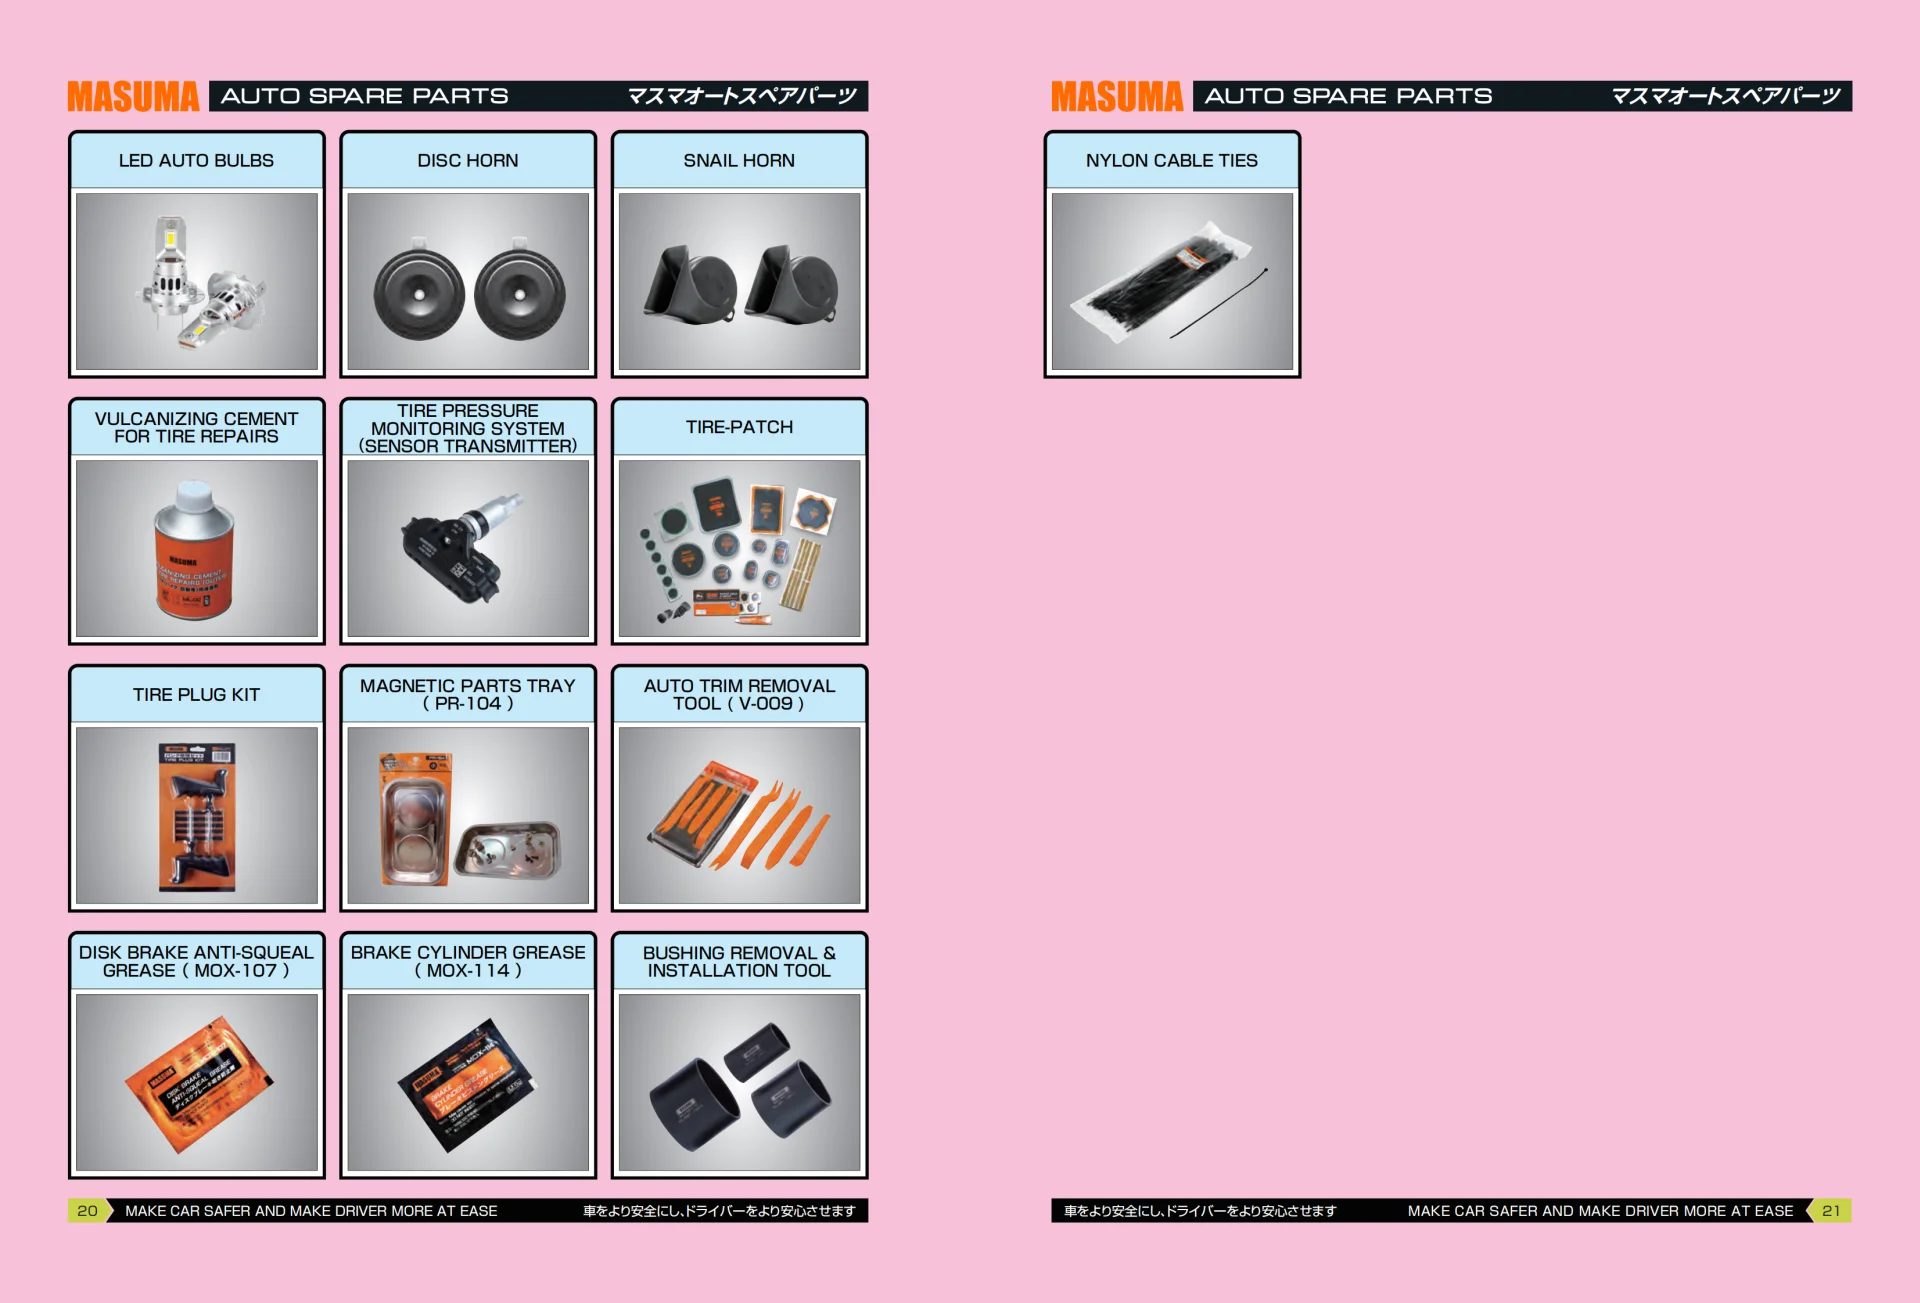Select the tire plug kit photo
Screen dimensions: 1920x1303
pos(197,815)
